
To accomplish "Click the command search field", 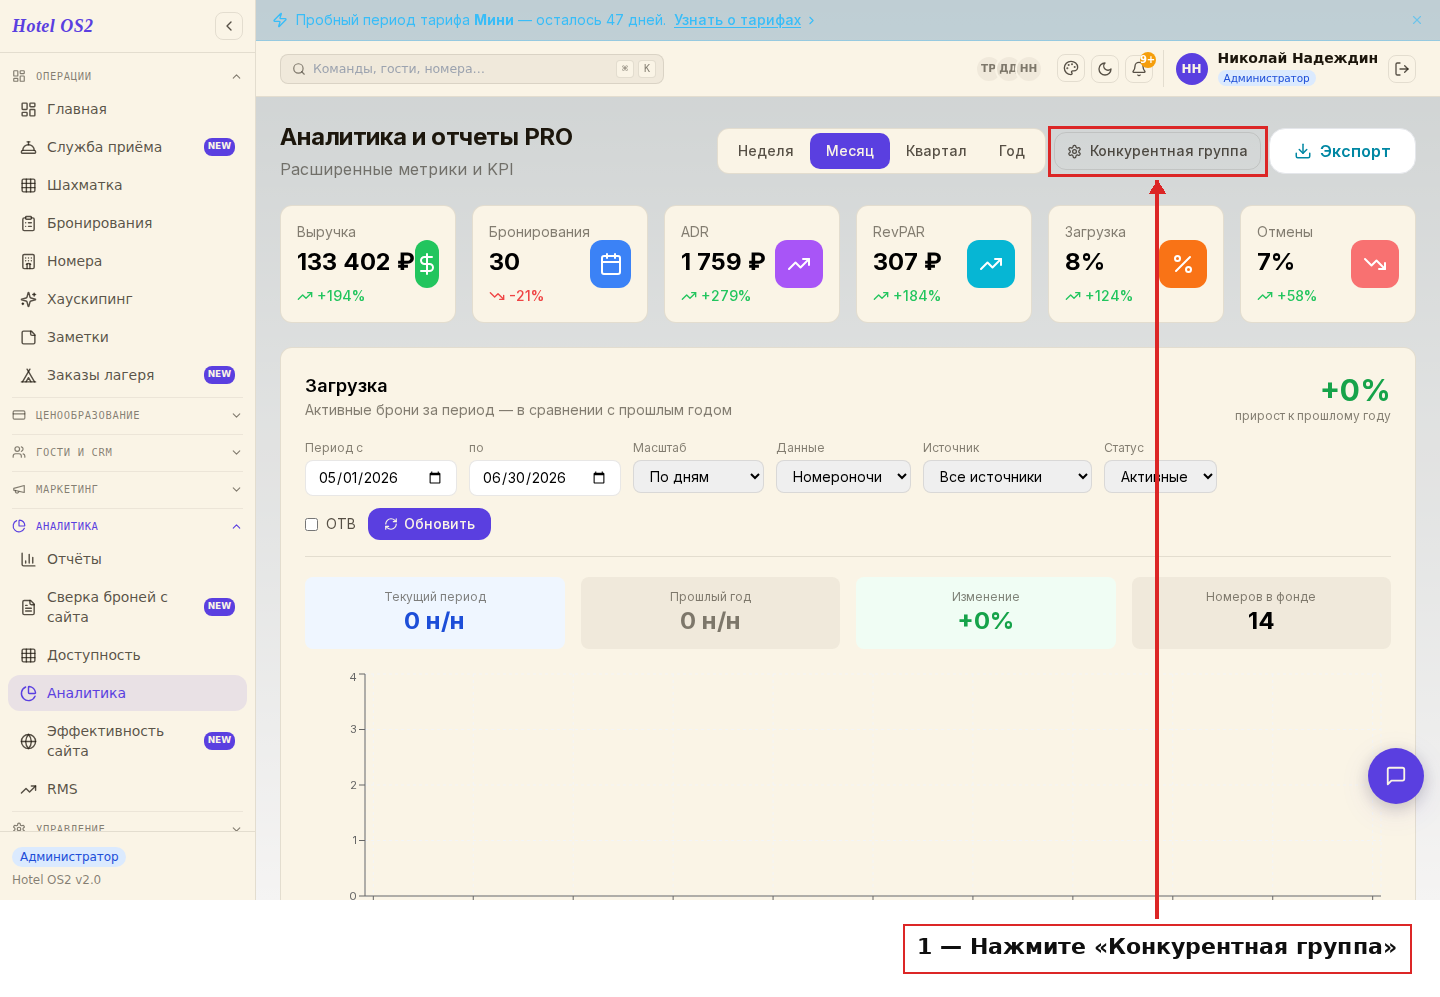I will [x=472, y=69].
